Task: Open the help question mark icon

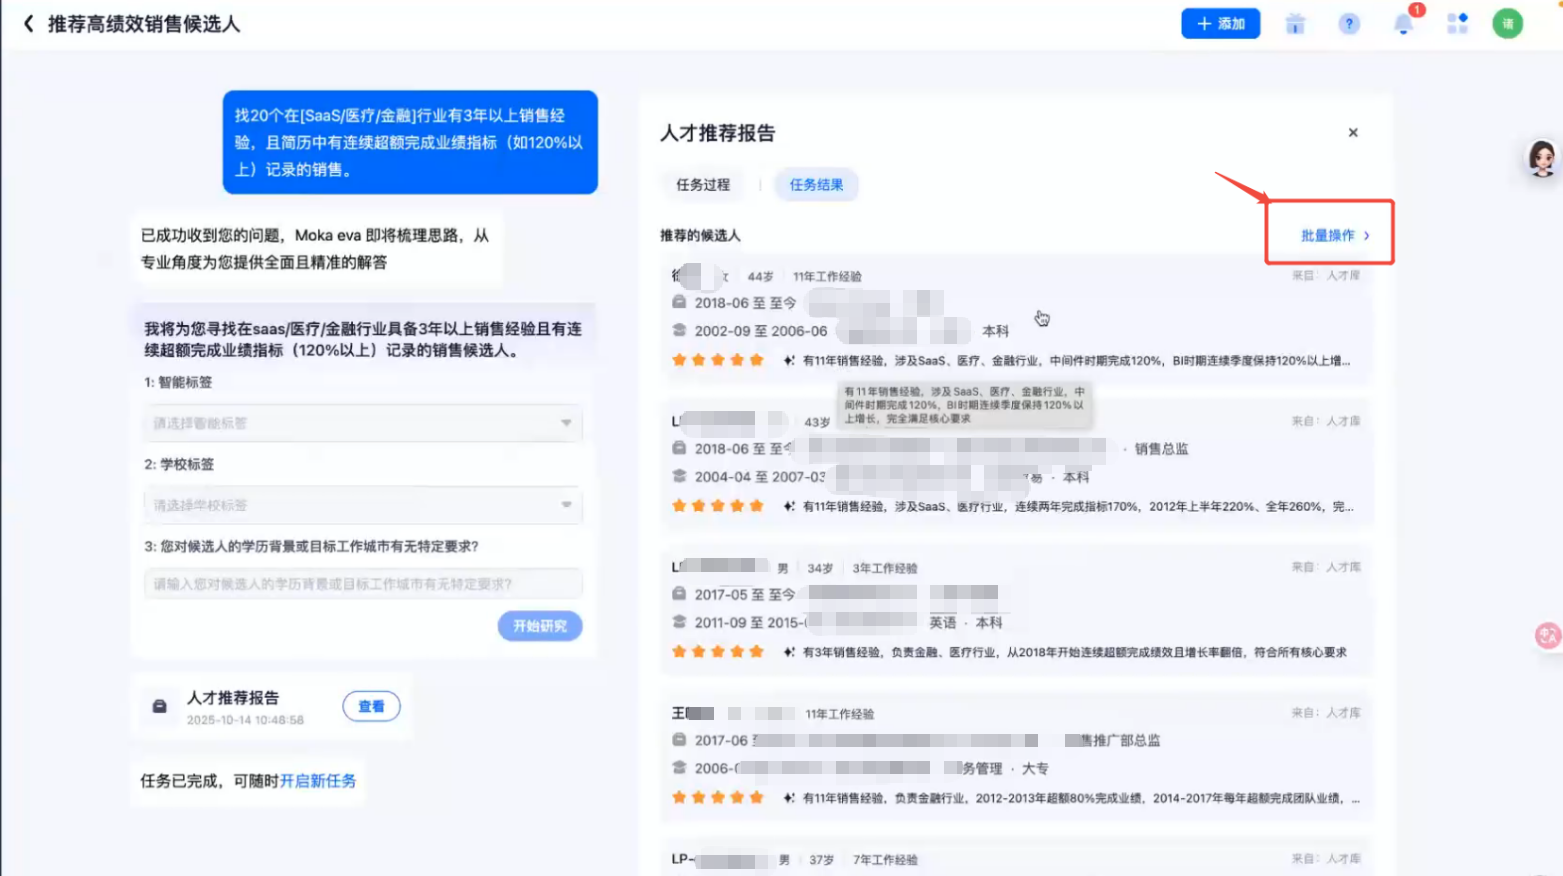Action: point(1349,24)
